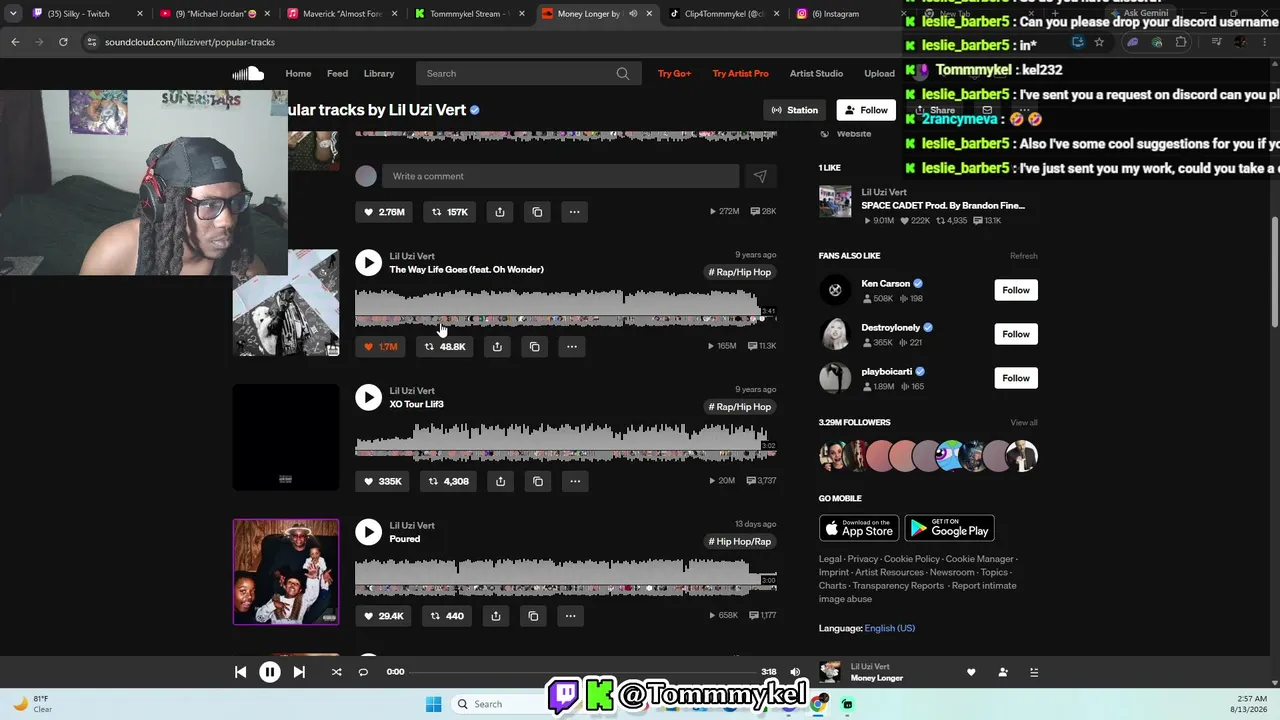Repost The Way Life Goes (48.8K)
The image size is (1280, 720).
pyautogui.click(x=445, y=347)
